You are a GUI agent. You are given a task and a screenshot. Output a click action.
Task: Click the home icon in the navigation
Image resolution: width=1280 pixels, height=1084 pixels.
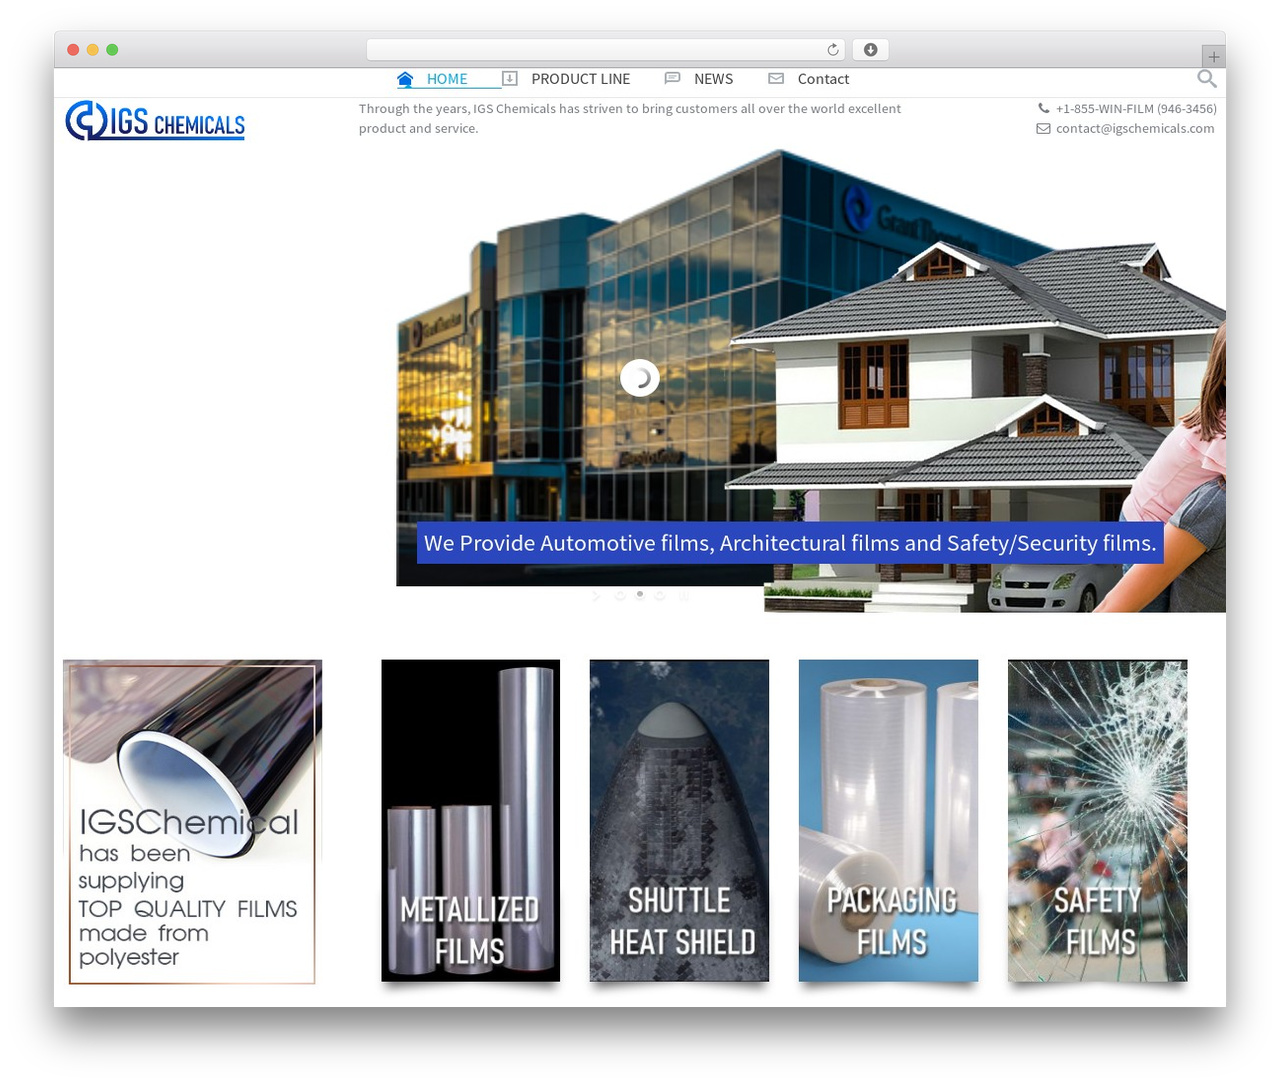point(405,79)
